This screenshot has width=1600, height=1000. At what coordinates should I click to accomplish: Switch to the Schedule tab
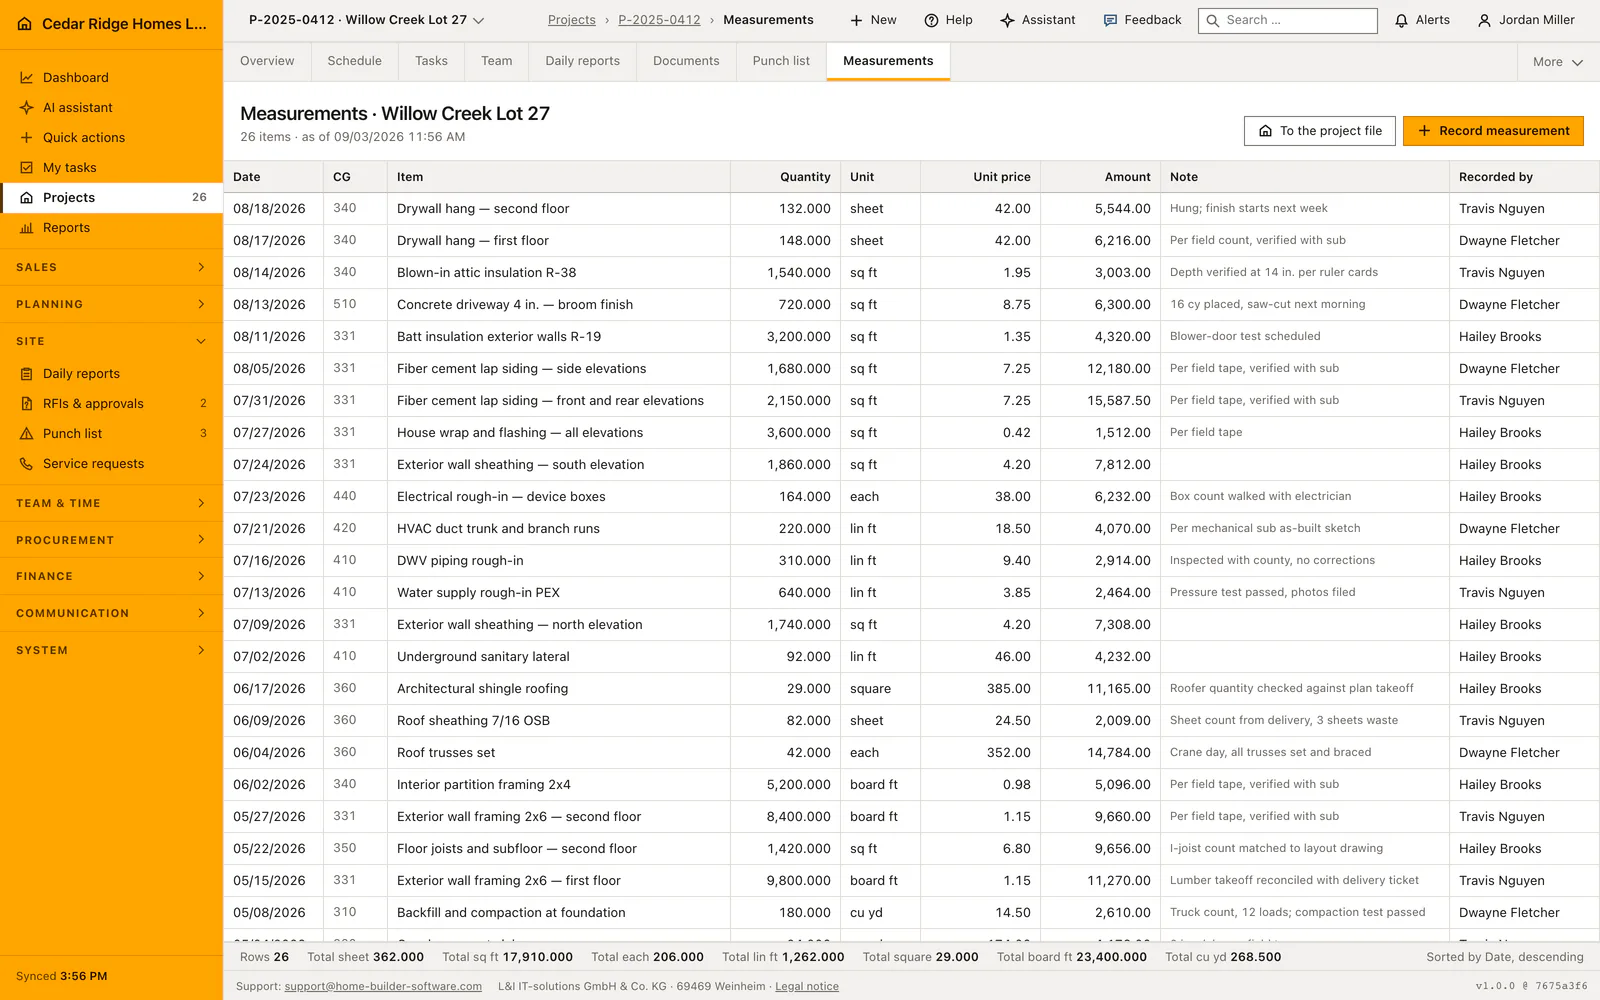pos(354,61)
